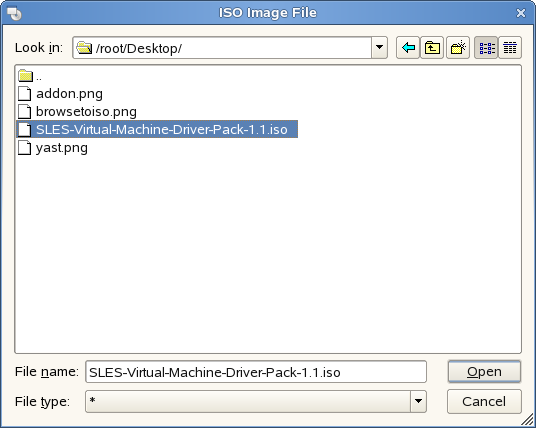Expand the File type dropdown arrow

point(418,401)
